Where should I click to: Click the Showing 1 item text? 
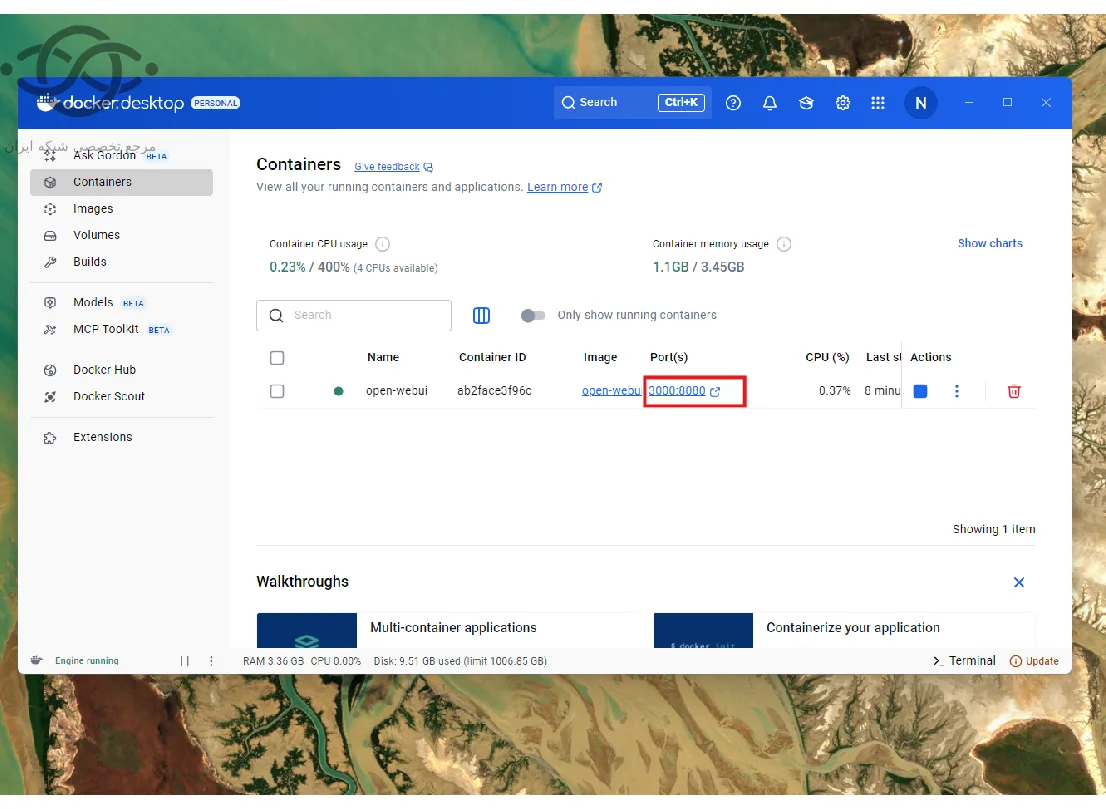point(994,529)
